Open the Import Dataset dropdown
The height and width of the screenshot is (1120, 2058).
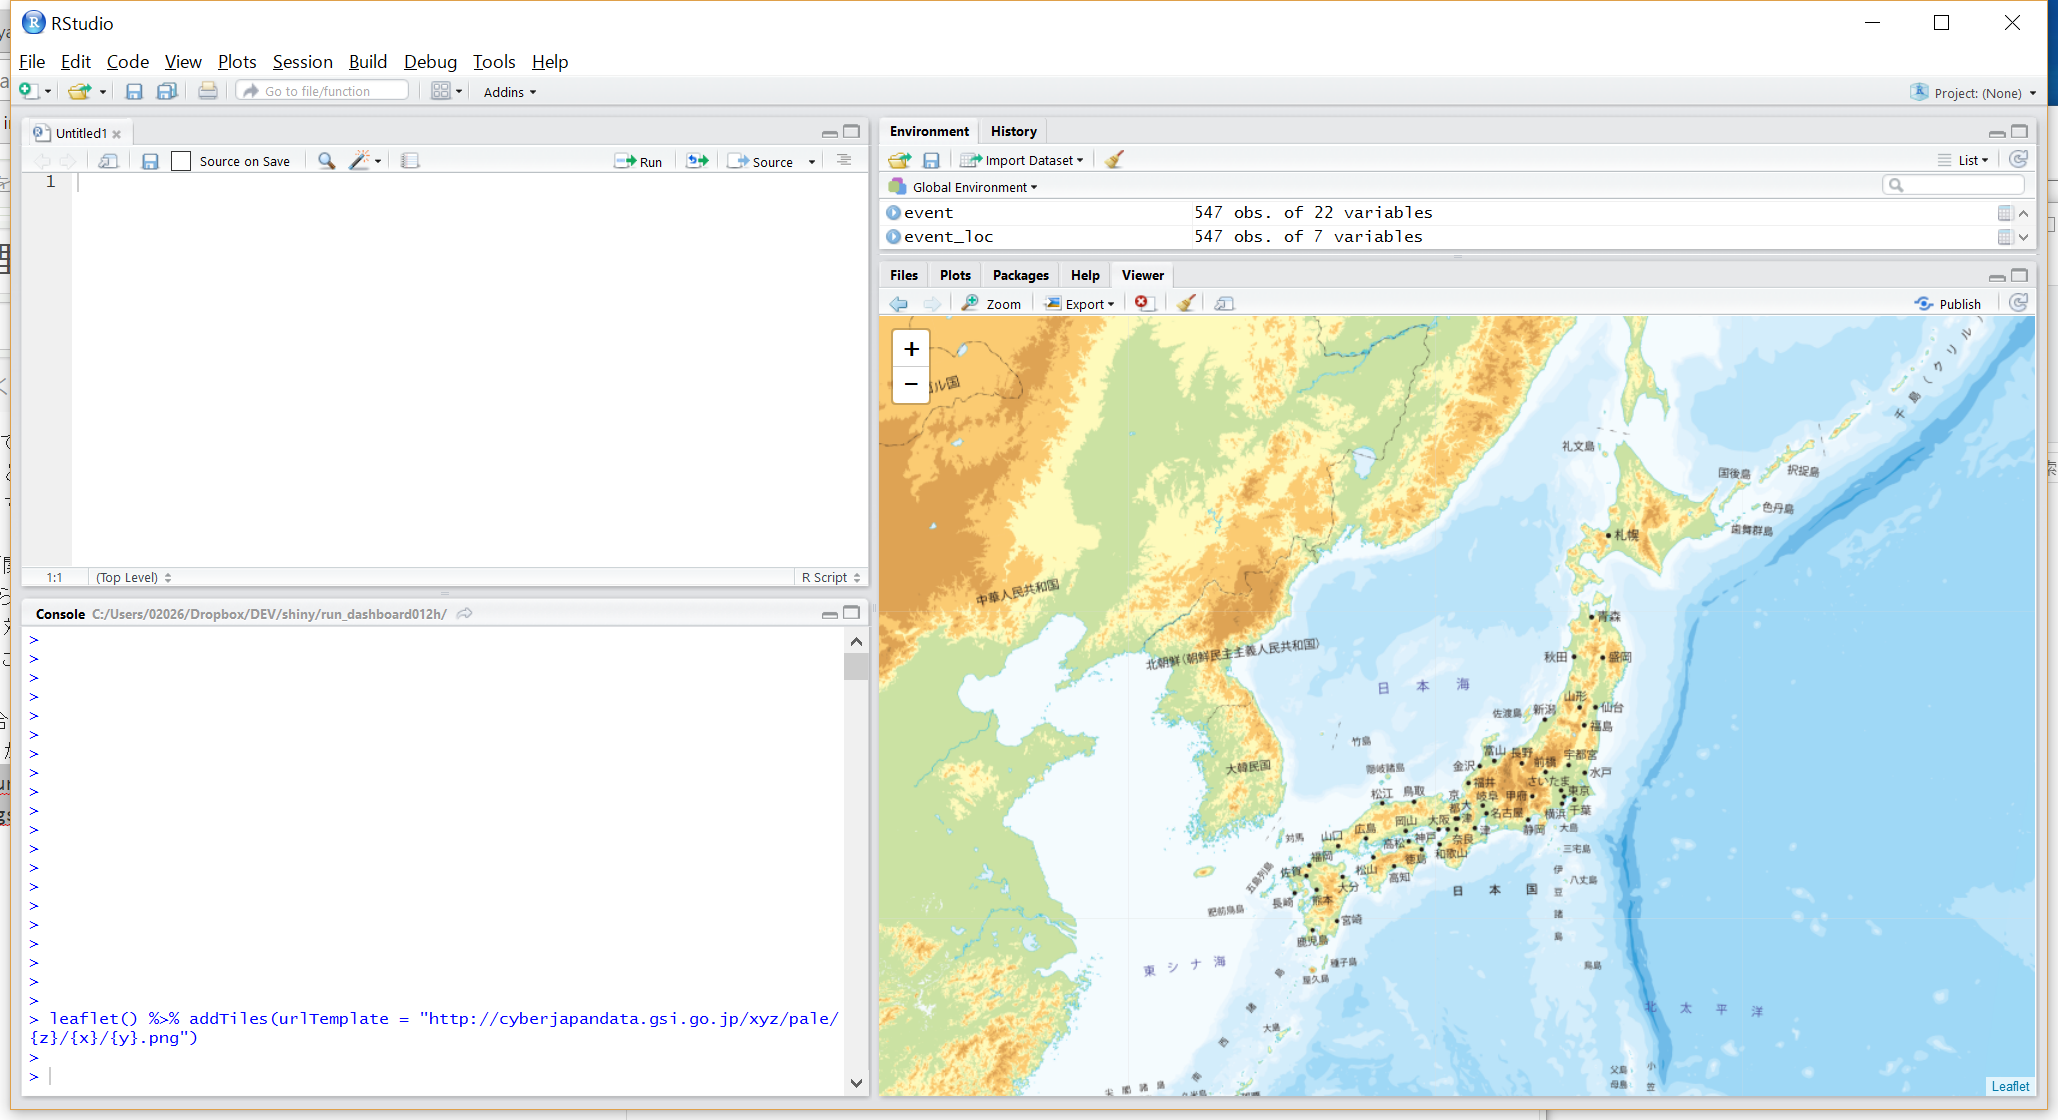[1022, 159]
